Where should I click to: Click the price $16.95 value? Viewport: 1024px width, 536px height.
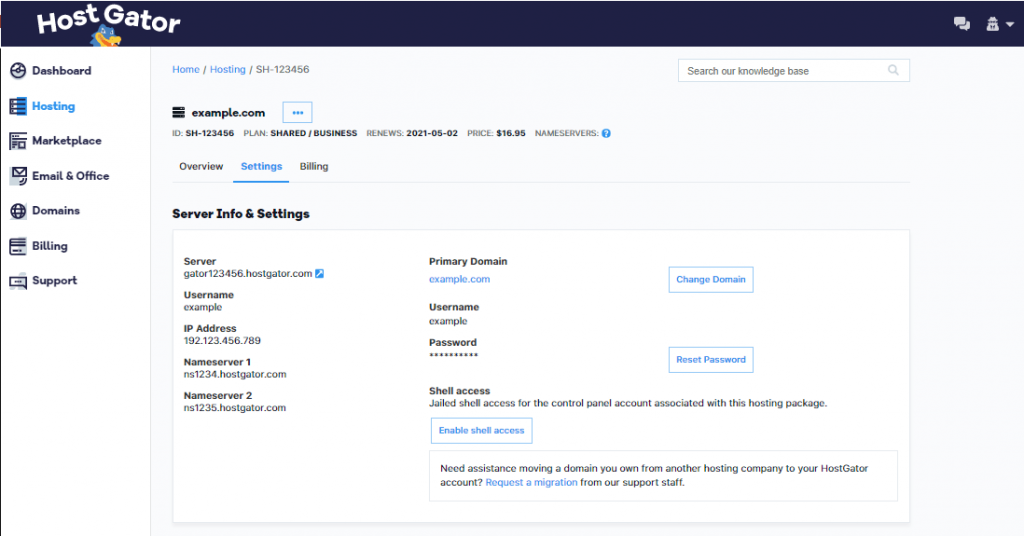pyautogui.click(x=511, y=133)
